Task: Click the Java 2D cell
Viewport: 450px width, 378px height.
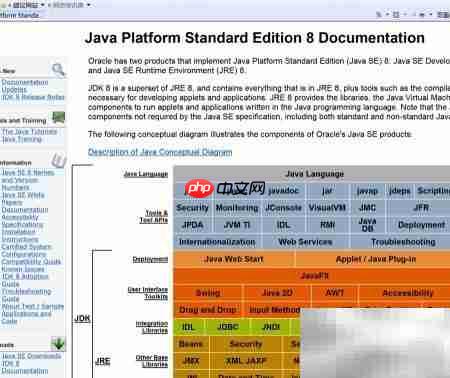Action: click(x=277, y=293)
